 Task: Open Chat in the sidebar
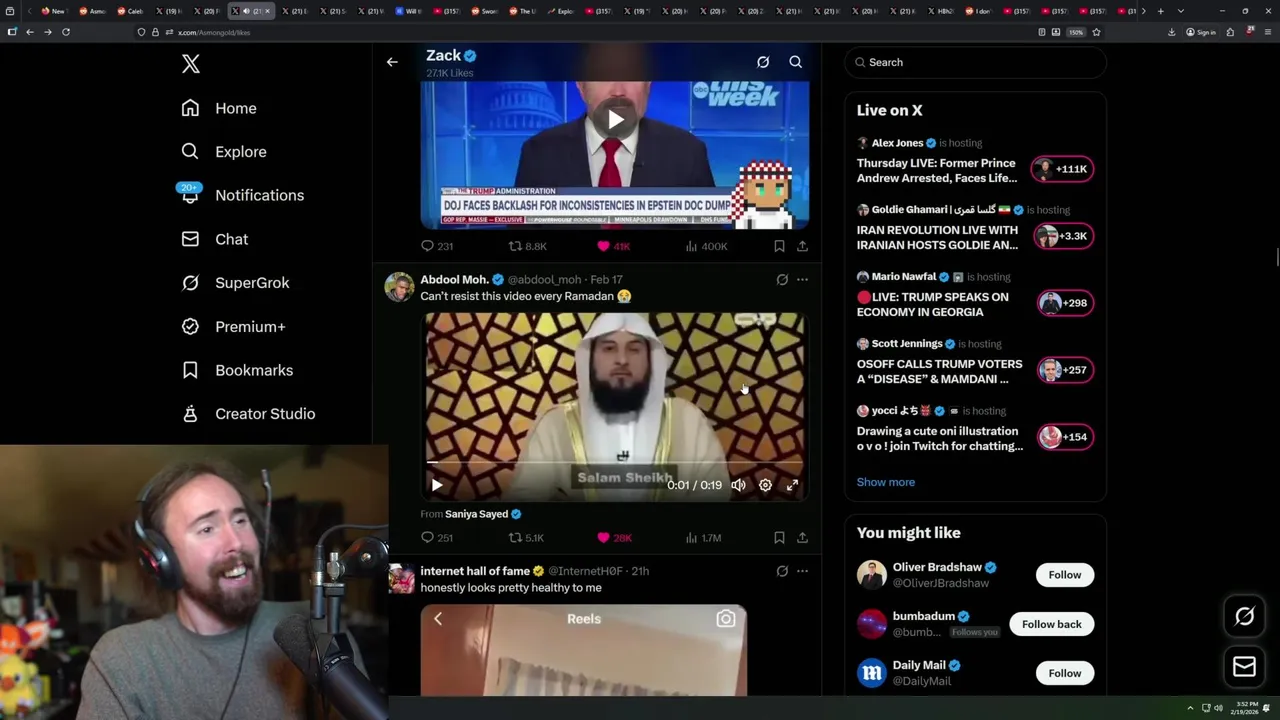[215, 239]
